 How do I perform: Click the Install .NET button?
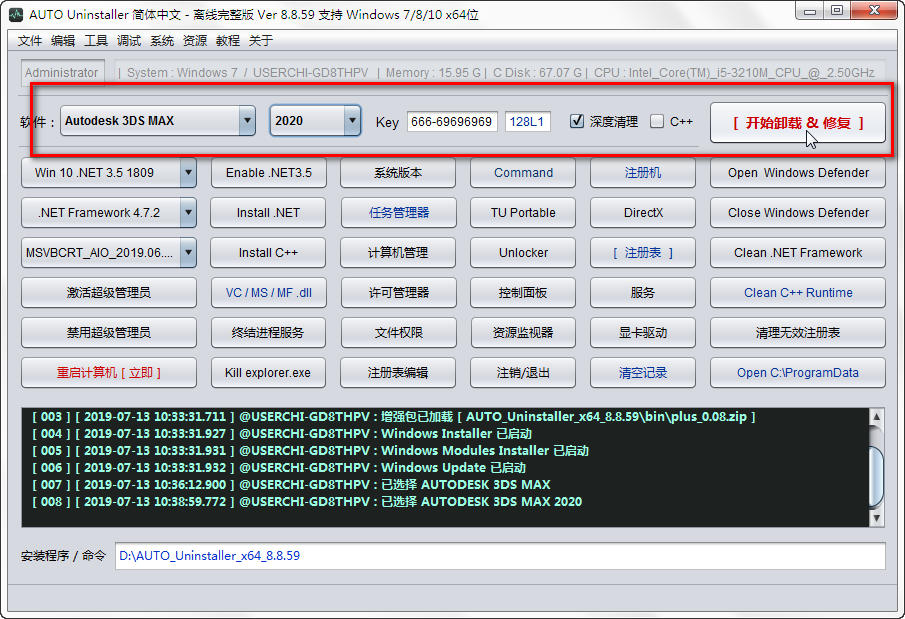267,212
